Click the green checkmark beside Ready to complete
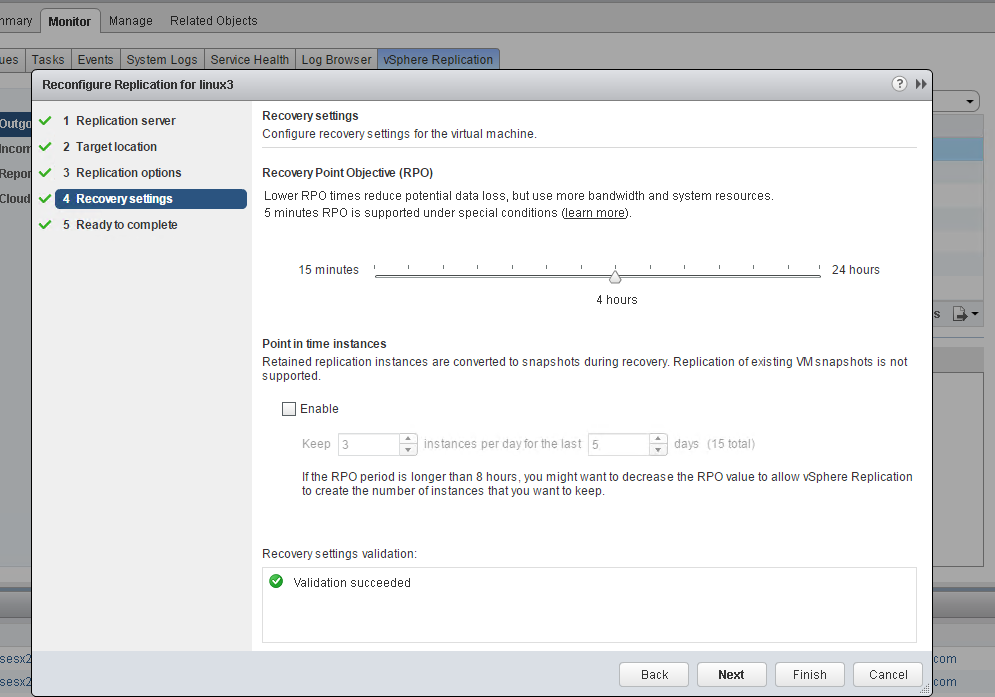The image size is (995, 697). tap(45, 225)
